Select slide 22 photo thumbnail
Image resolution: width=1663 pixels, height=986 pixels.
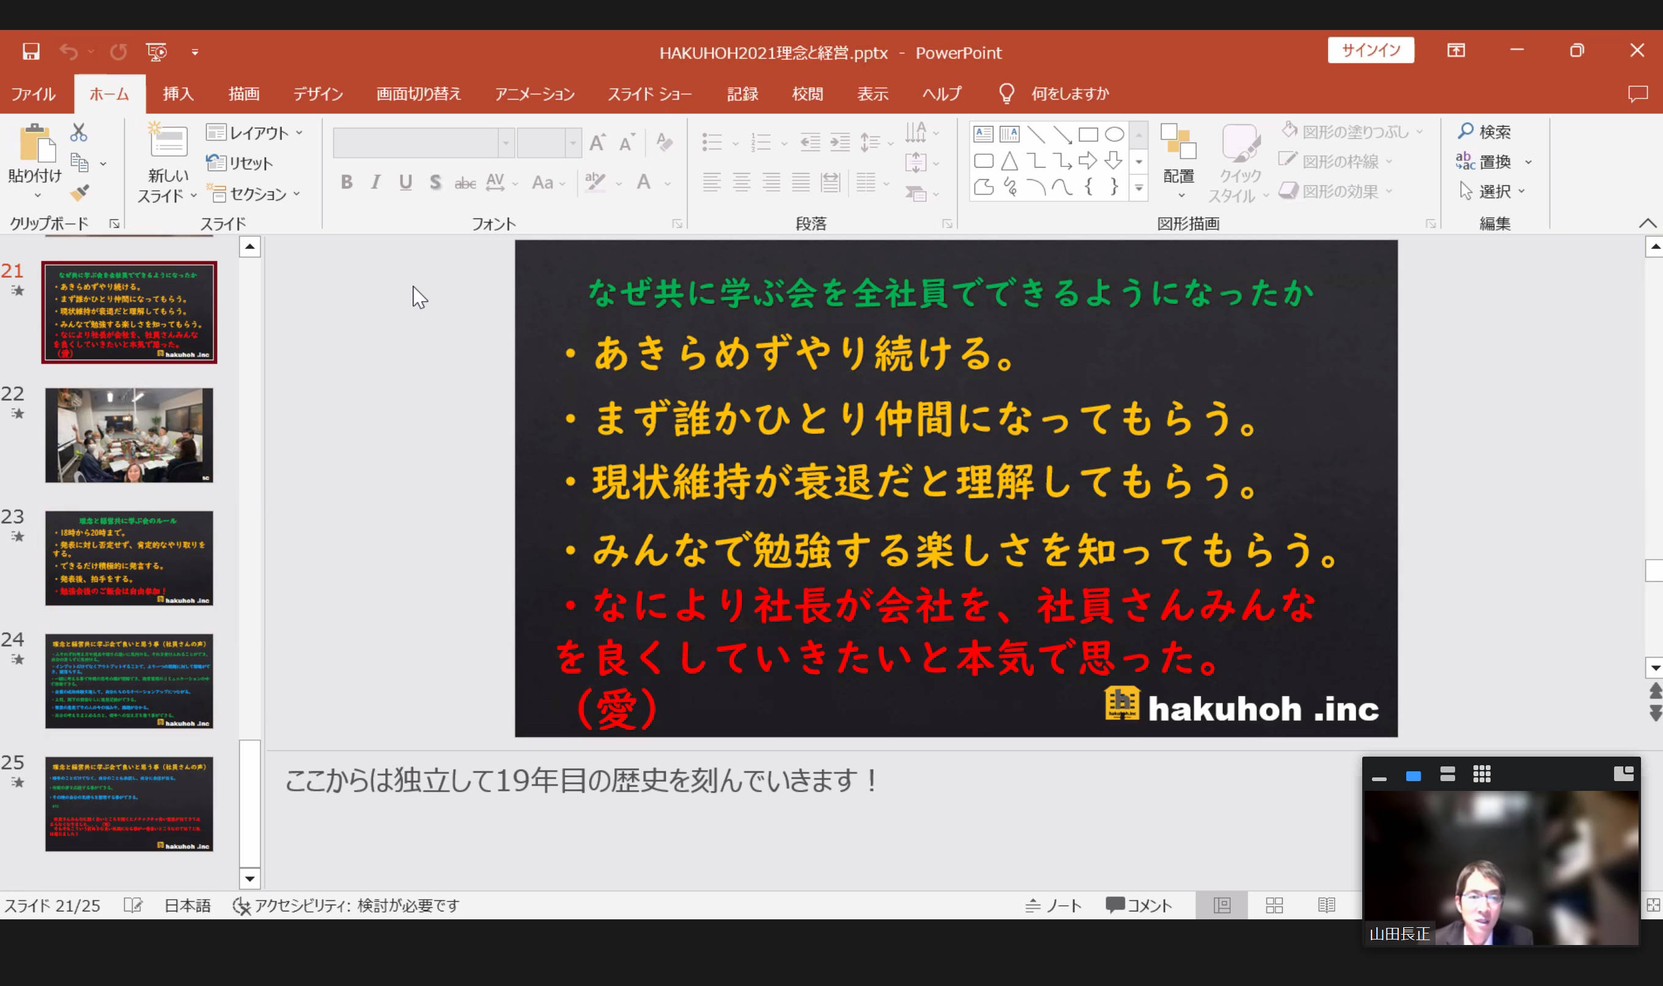[x=129, y=435]
